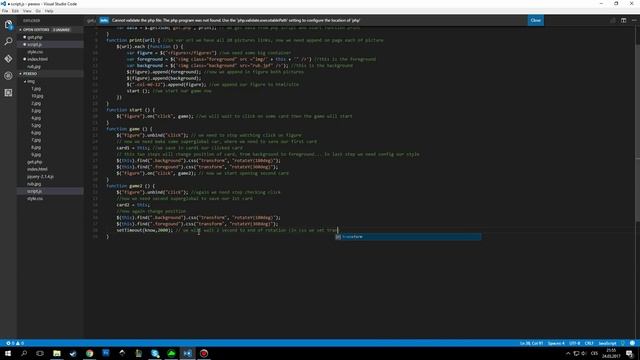
Task: Open Windows Start menu
Action: tap(8, 353)
